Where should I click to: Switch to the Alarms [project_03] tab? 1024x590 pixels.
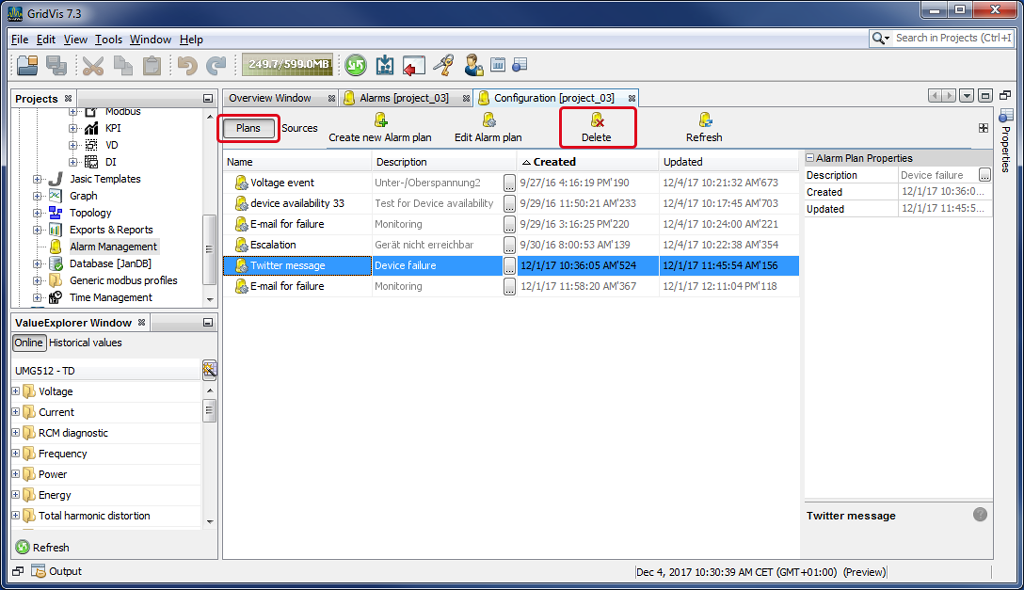[x=404, y=97]
